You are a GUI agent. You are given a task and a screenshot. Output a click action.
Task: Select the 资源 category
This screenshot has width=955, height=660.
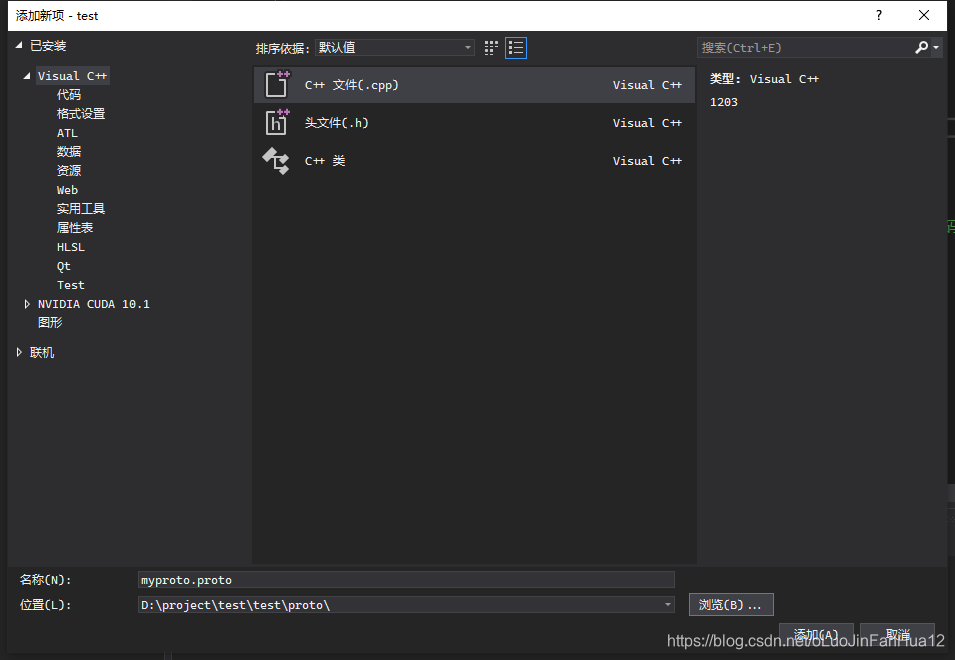pos(69,170)
